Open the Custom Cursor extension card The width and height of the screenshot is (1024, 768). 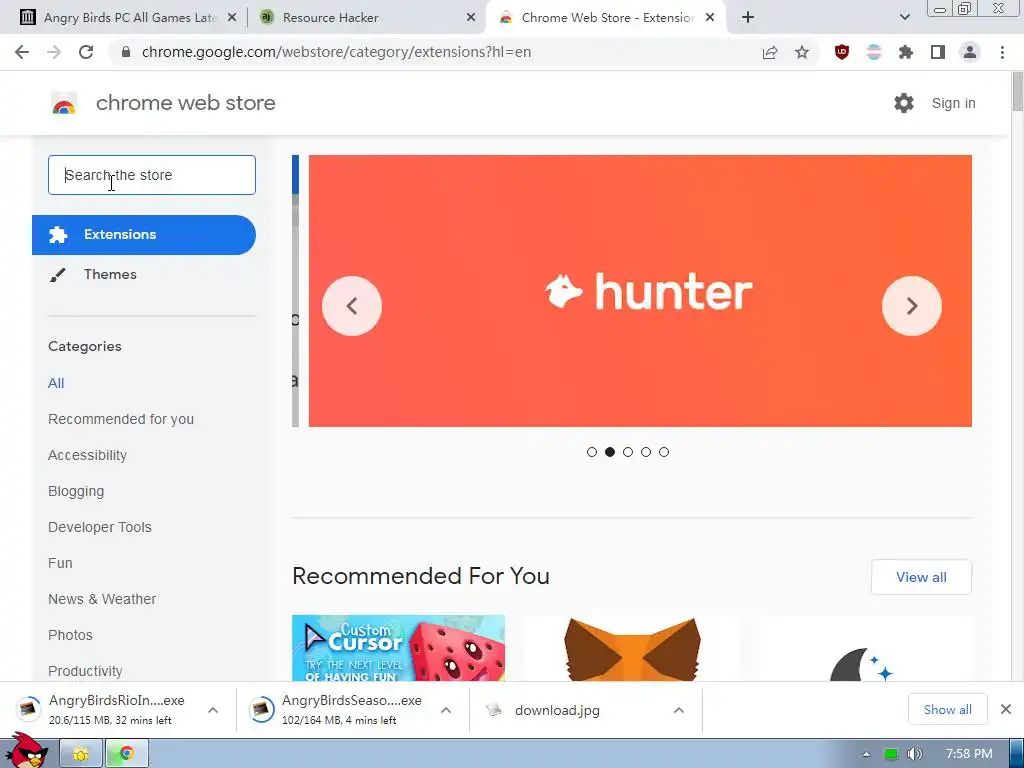(398, 648)
